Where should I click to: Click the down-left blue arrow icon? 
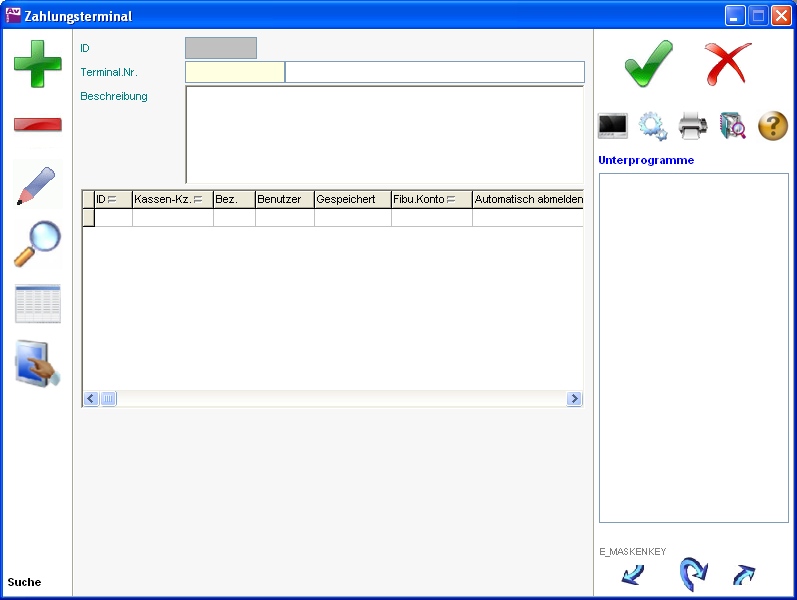[632, 575]
